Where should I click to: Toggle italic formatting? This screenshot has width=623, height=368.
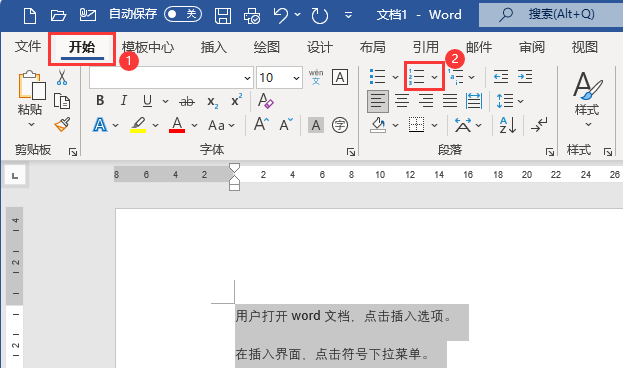click(x=124, y=101)
